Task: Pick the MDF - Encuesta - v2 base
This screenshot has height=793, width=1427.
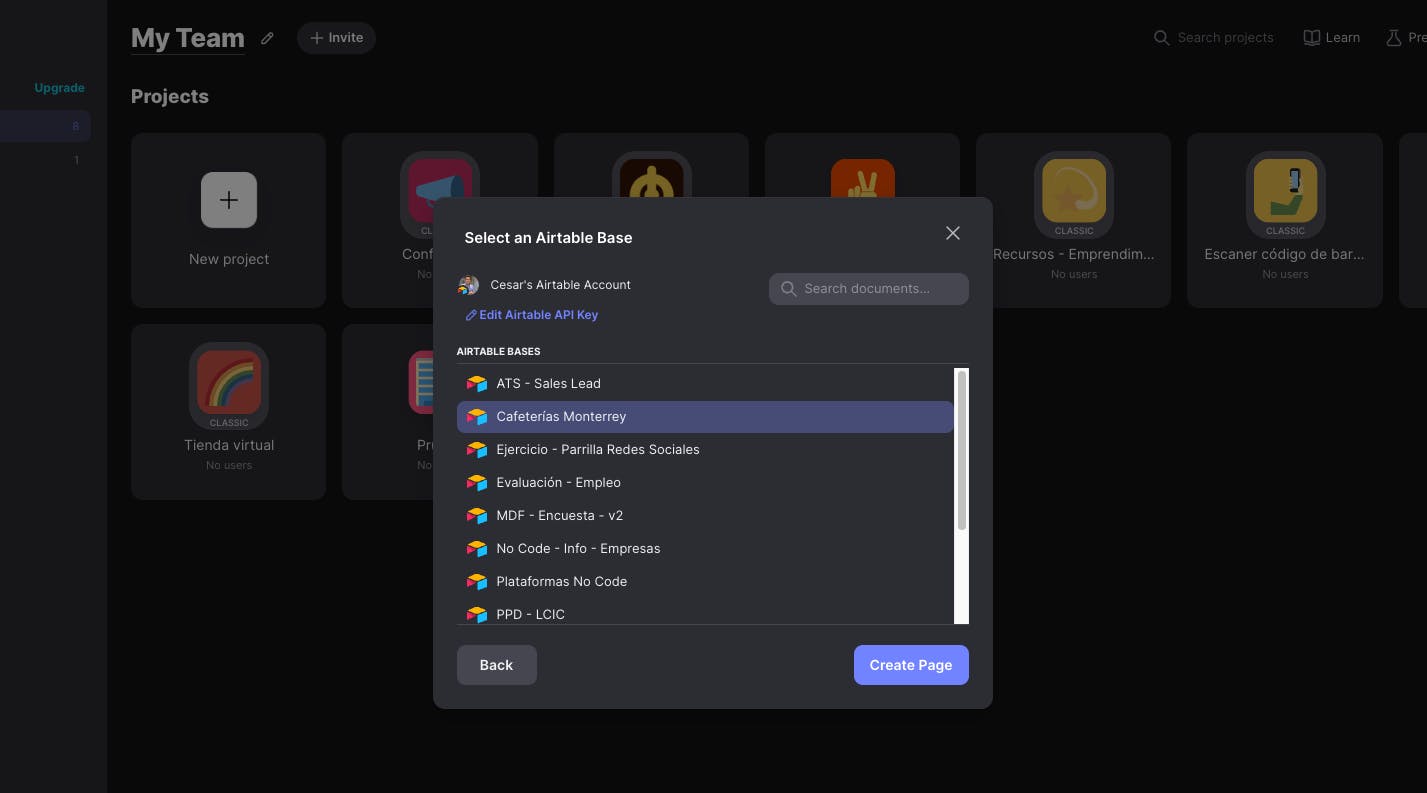Action: [x=705, y=516]
